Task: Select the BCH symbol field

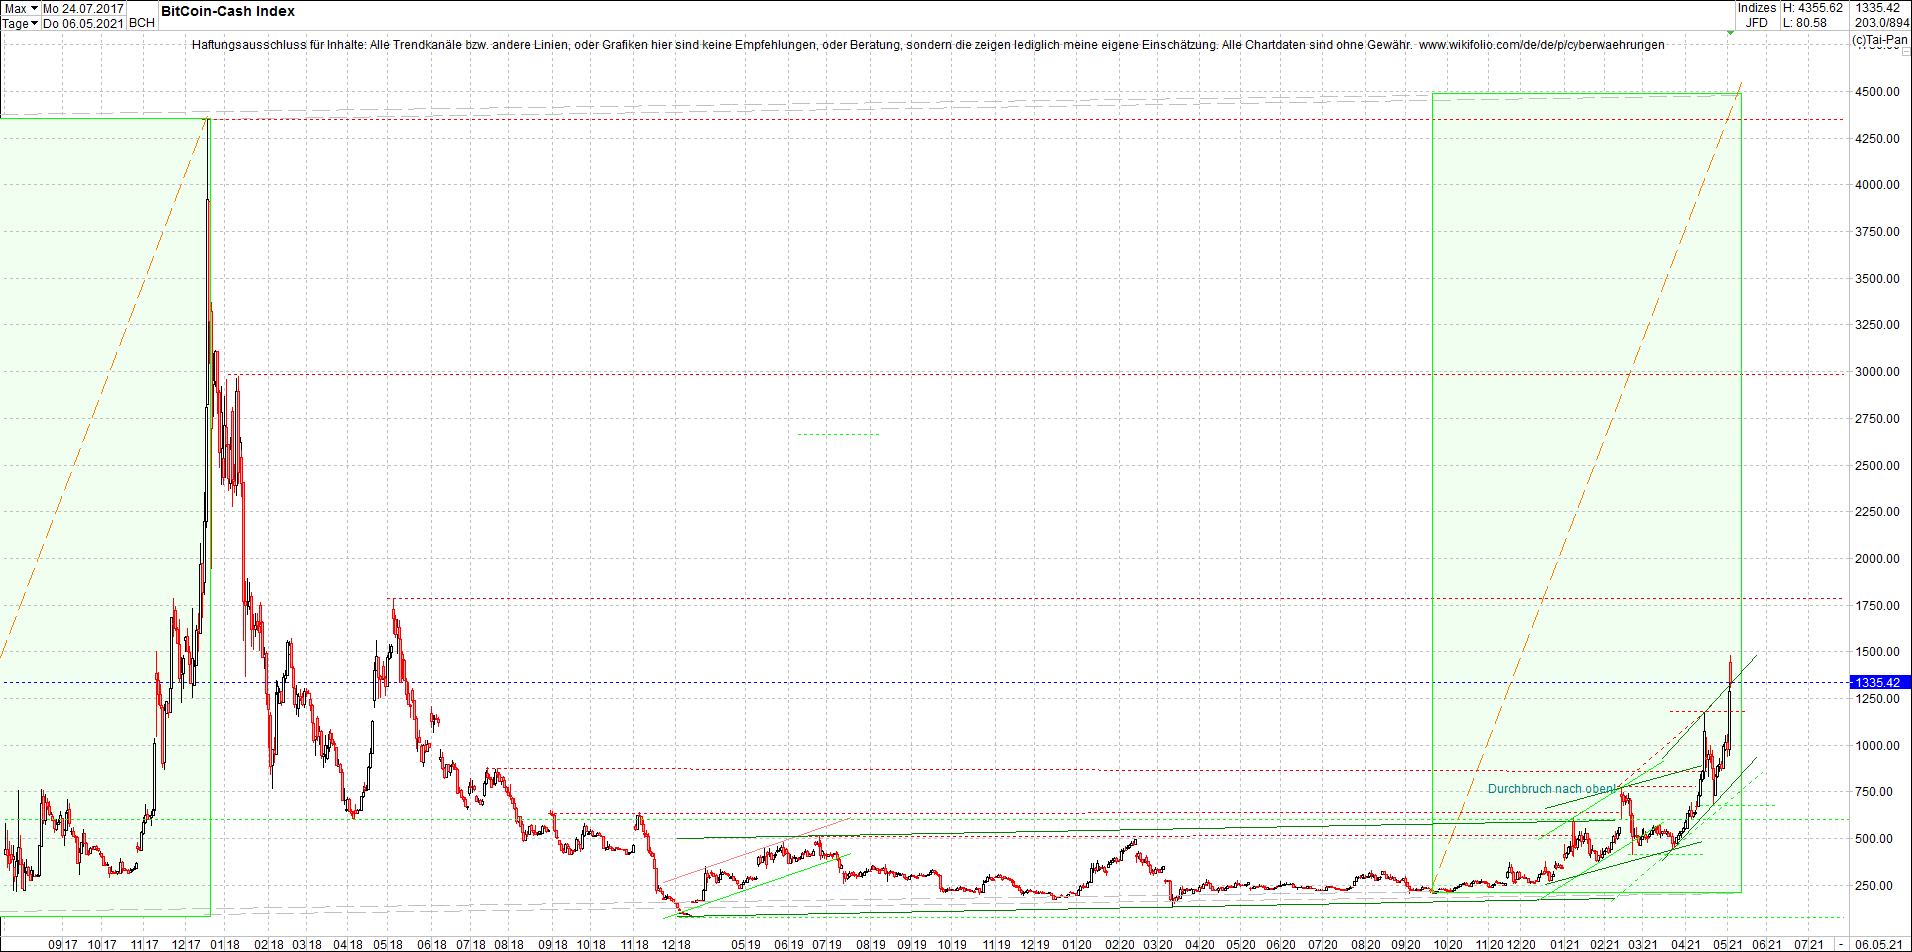Action: (x=141, y=23)
